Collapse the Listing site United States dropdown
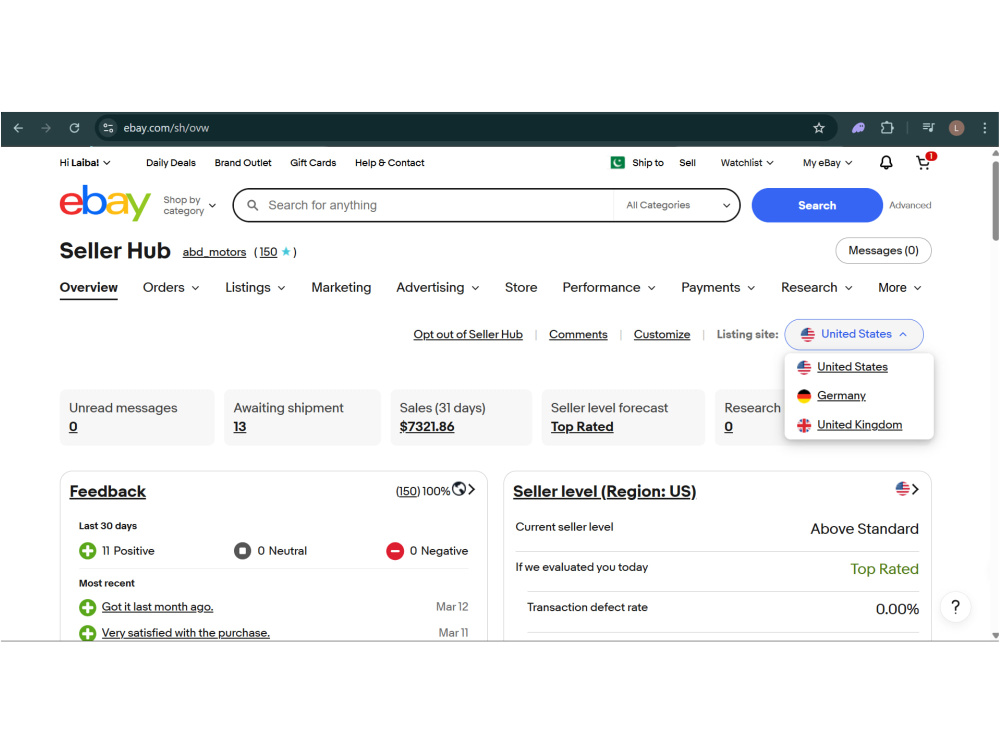1000x750 pixels. coord(854,334)
